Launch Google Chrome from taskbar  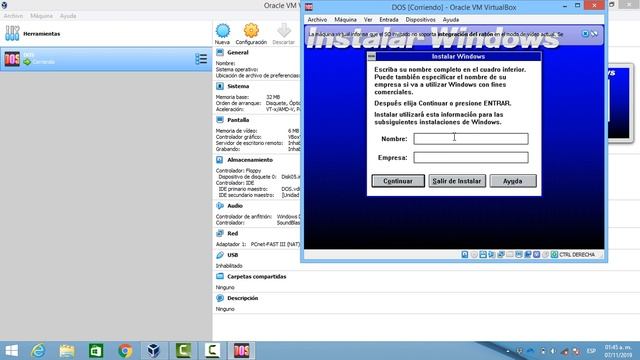tap(125, 351)
